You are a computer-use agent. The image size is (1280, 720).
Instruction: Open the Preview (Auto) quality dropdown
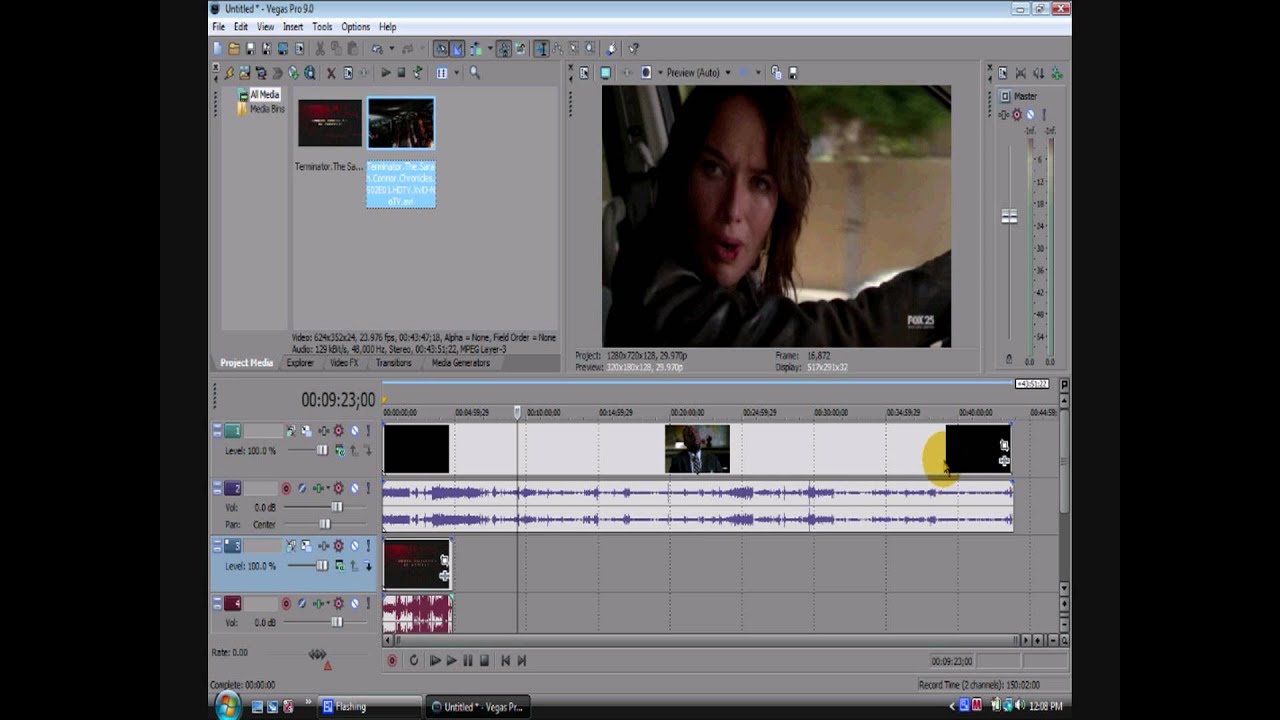pos(728,72)
